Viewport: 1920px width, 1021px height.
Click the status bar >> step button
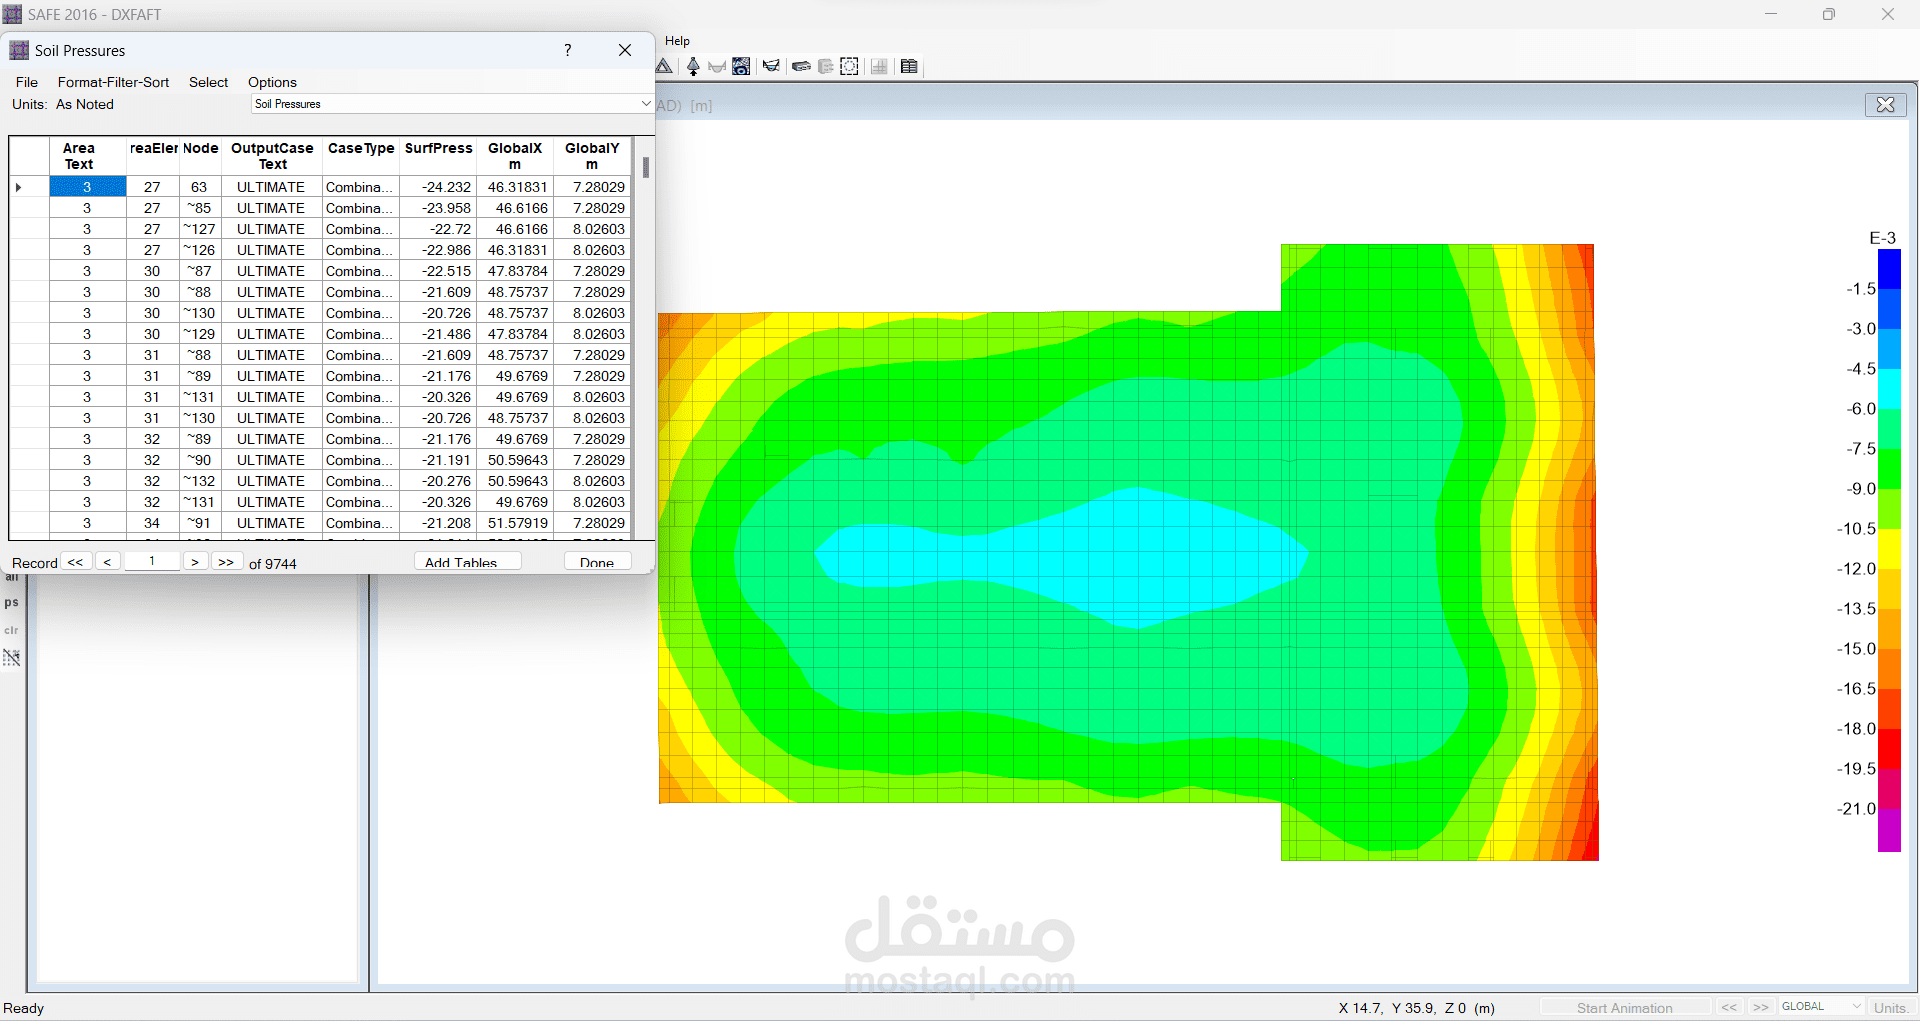click(1761, 1007)
